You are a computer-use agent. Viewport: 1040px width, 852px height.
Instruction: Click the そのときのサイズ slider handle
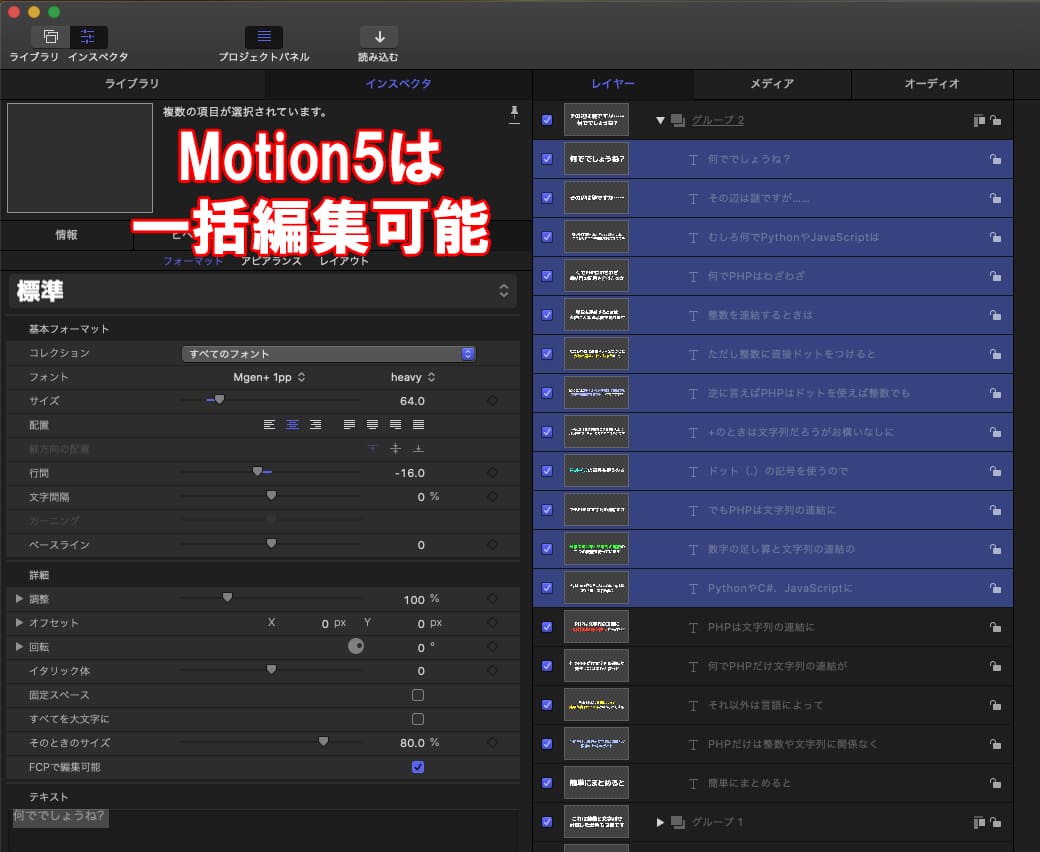click(x=323, y=742)
